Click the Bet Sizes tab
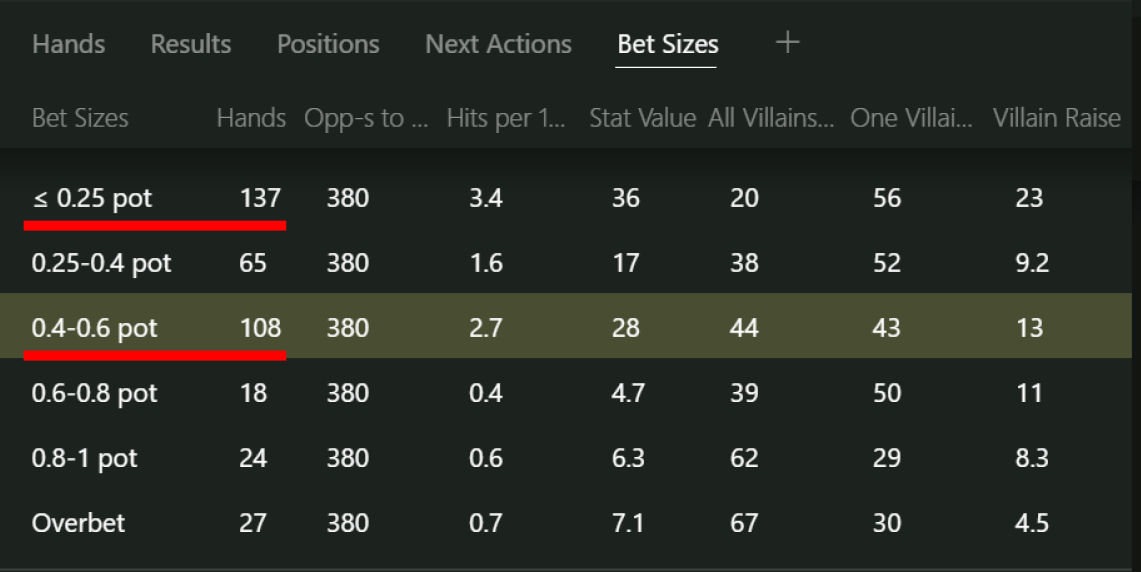Viewport: 1141px width, 572px height. click(667, 44)
